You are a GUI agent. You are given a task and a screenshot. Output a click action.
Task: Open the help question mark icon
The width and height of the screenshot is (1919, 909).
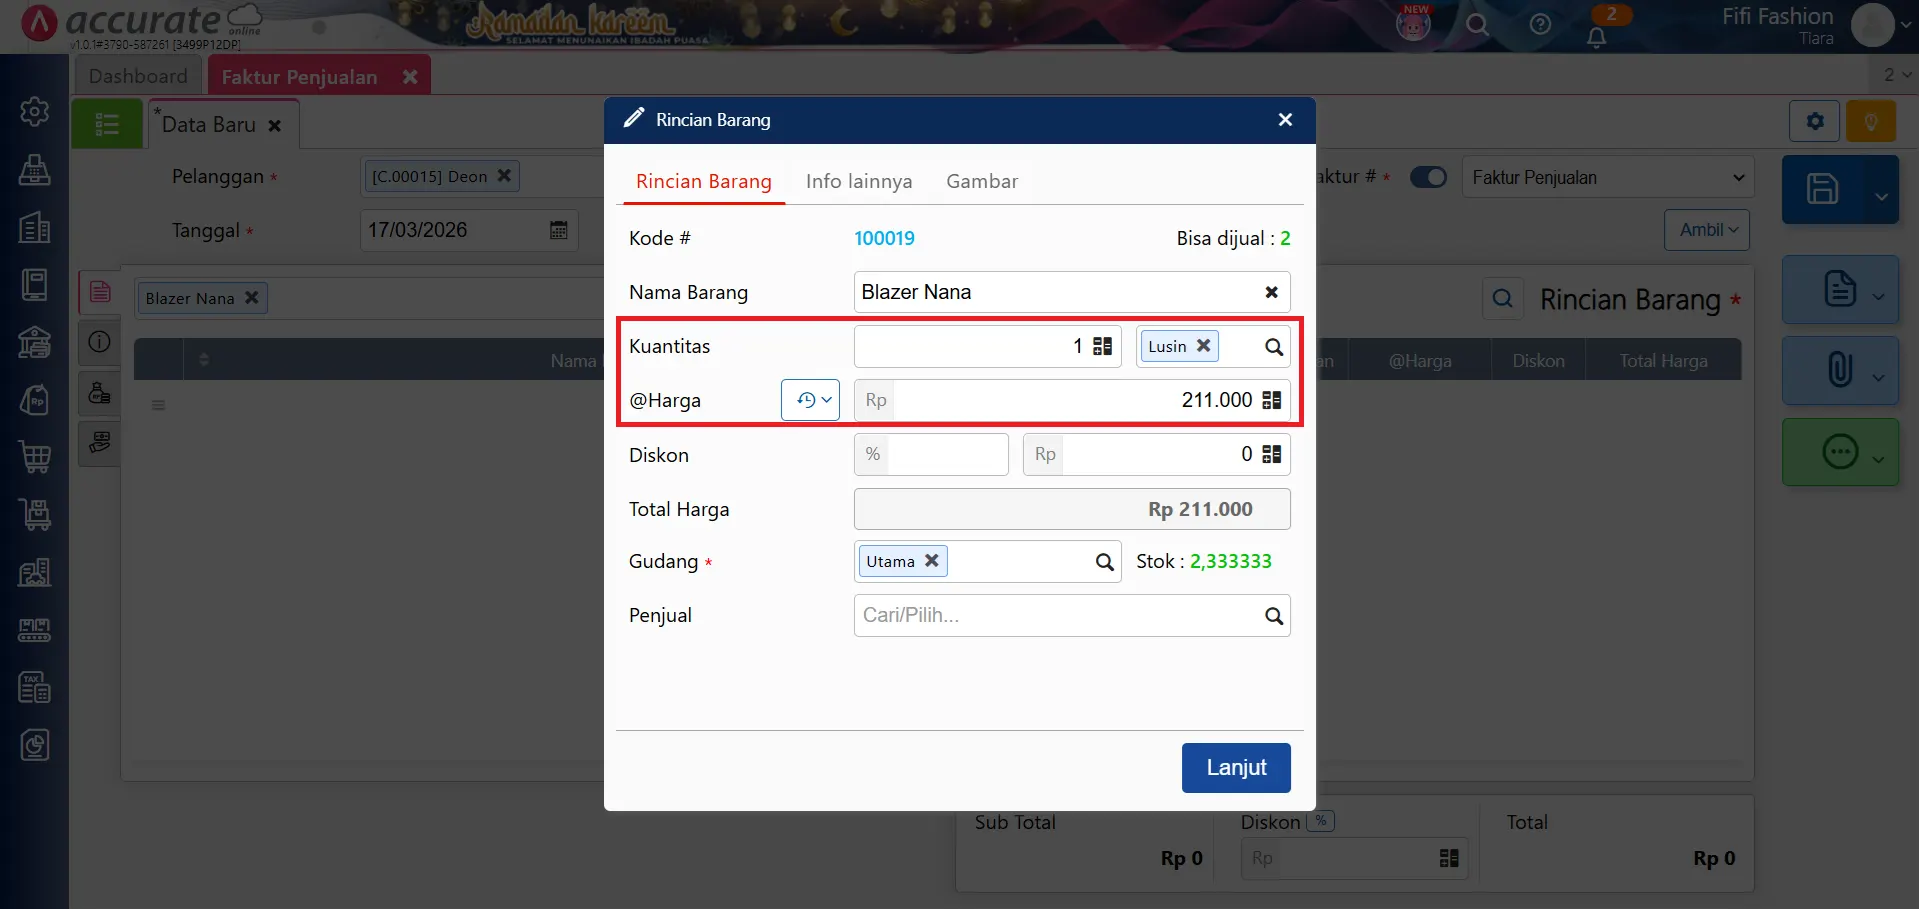click(x=1540, y=25)
